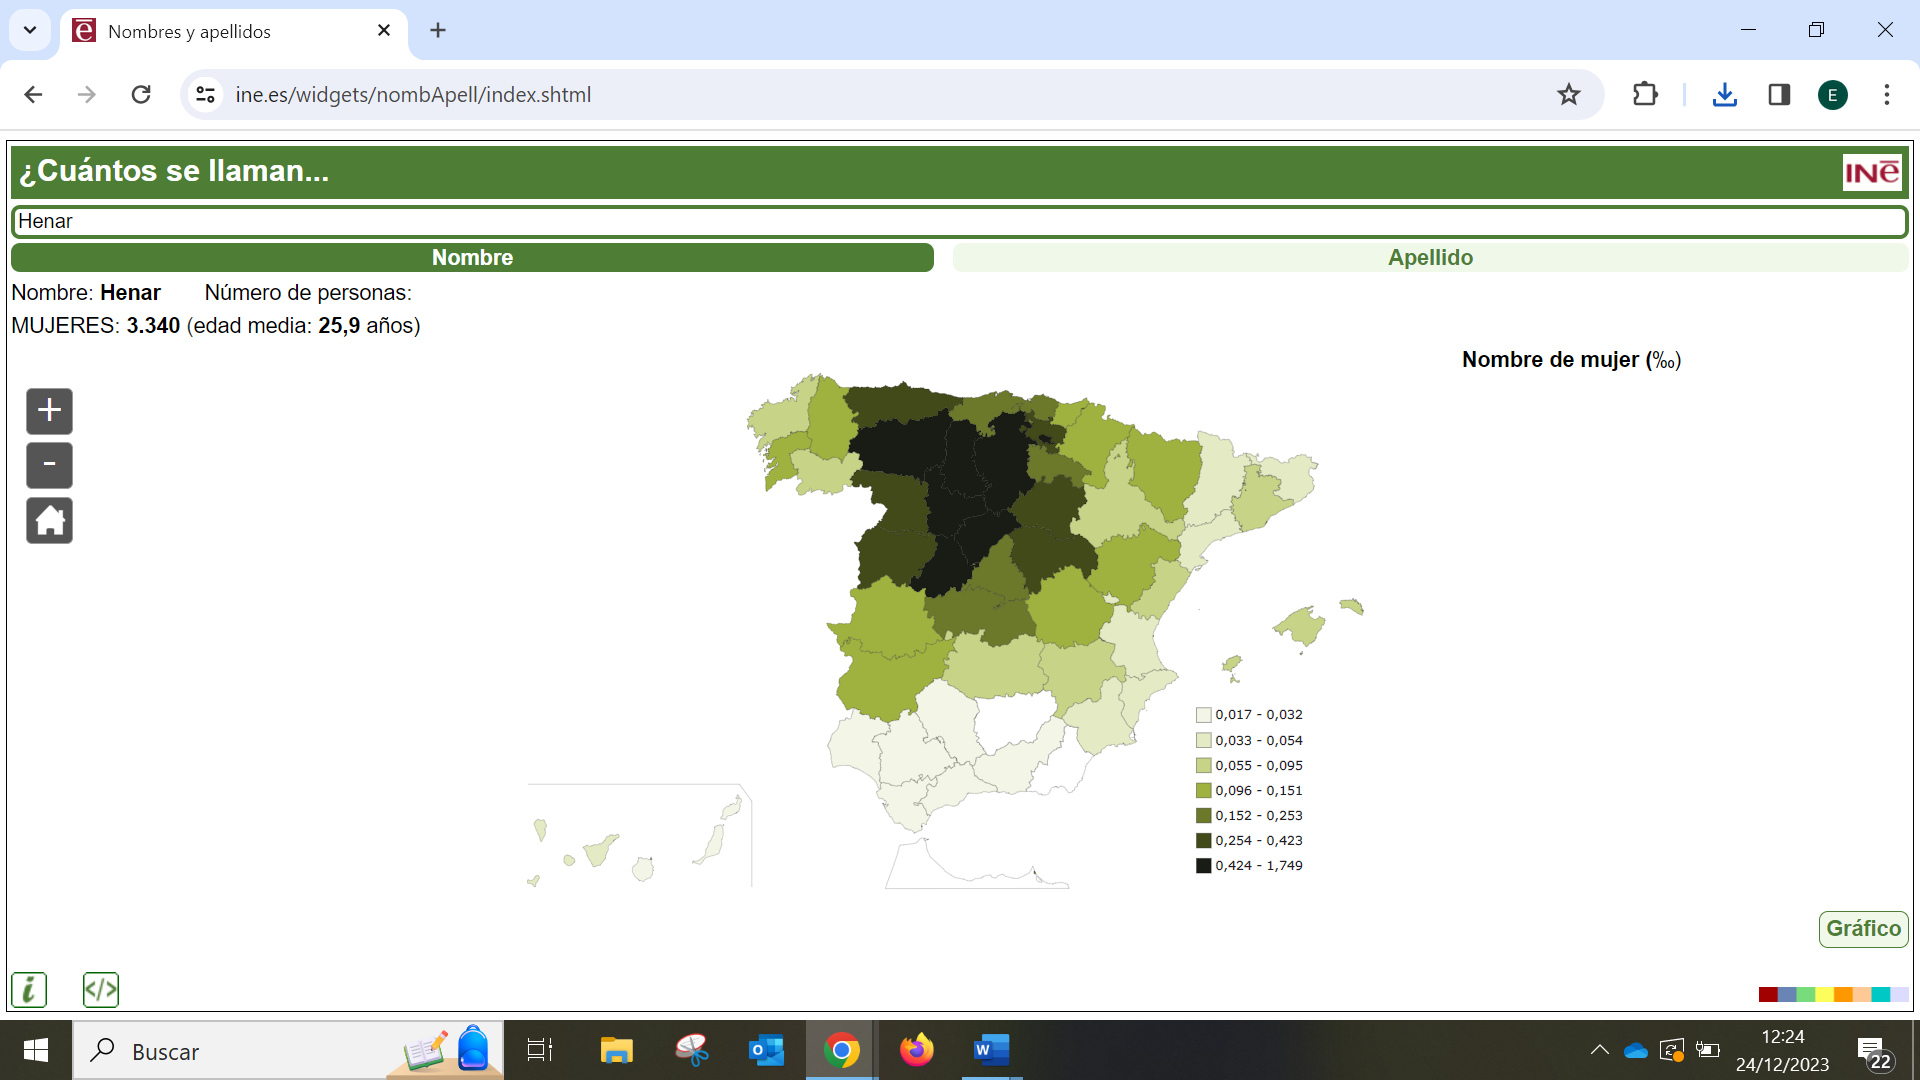Open Chrome extensions puzzle icon
This screenshot has width=1920, height=1080.
1644,95
